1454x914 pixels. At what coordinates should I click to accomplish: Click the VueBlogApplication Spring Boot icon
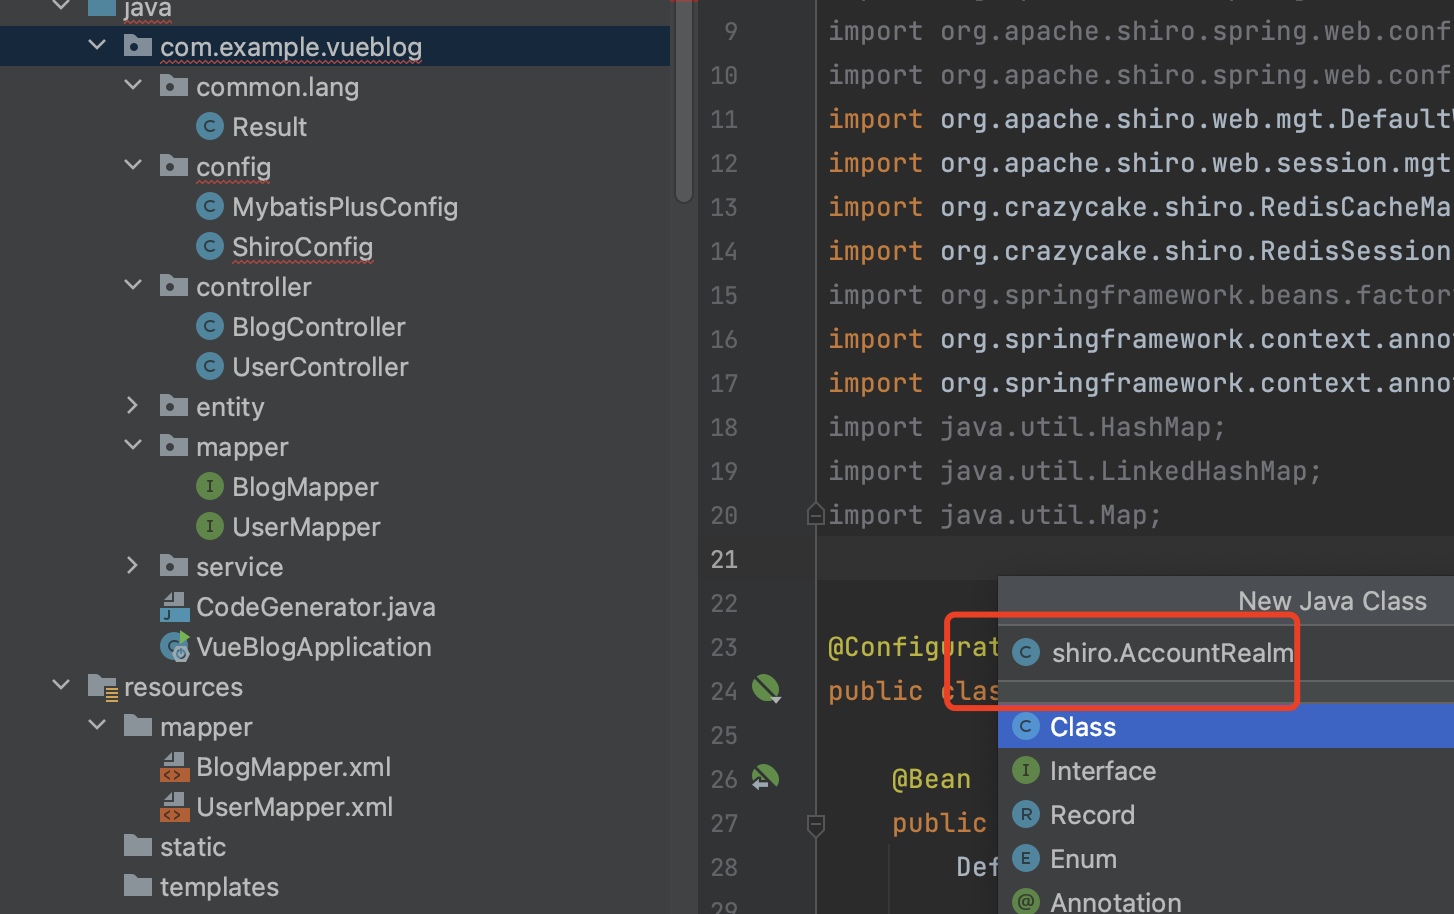[175, 647]
